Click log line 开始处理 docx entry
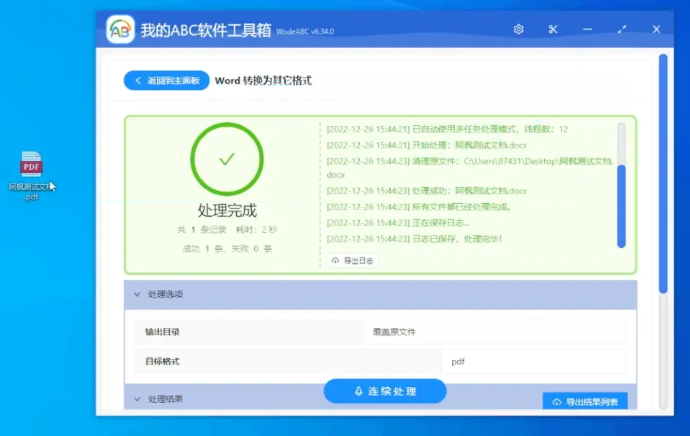The image size is (690, 436). tap(426, 145)
